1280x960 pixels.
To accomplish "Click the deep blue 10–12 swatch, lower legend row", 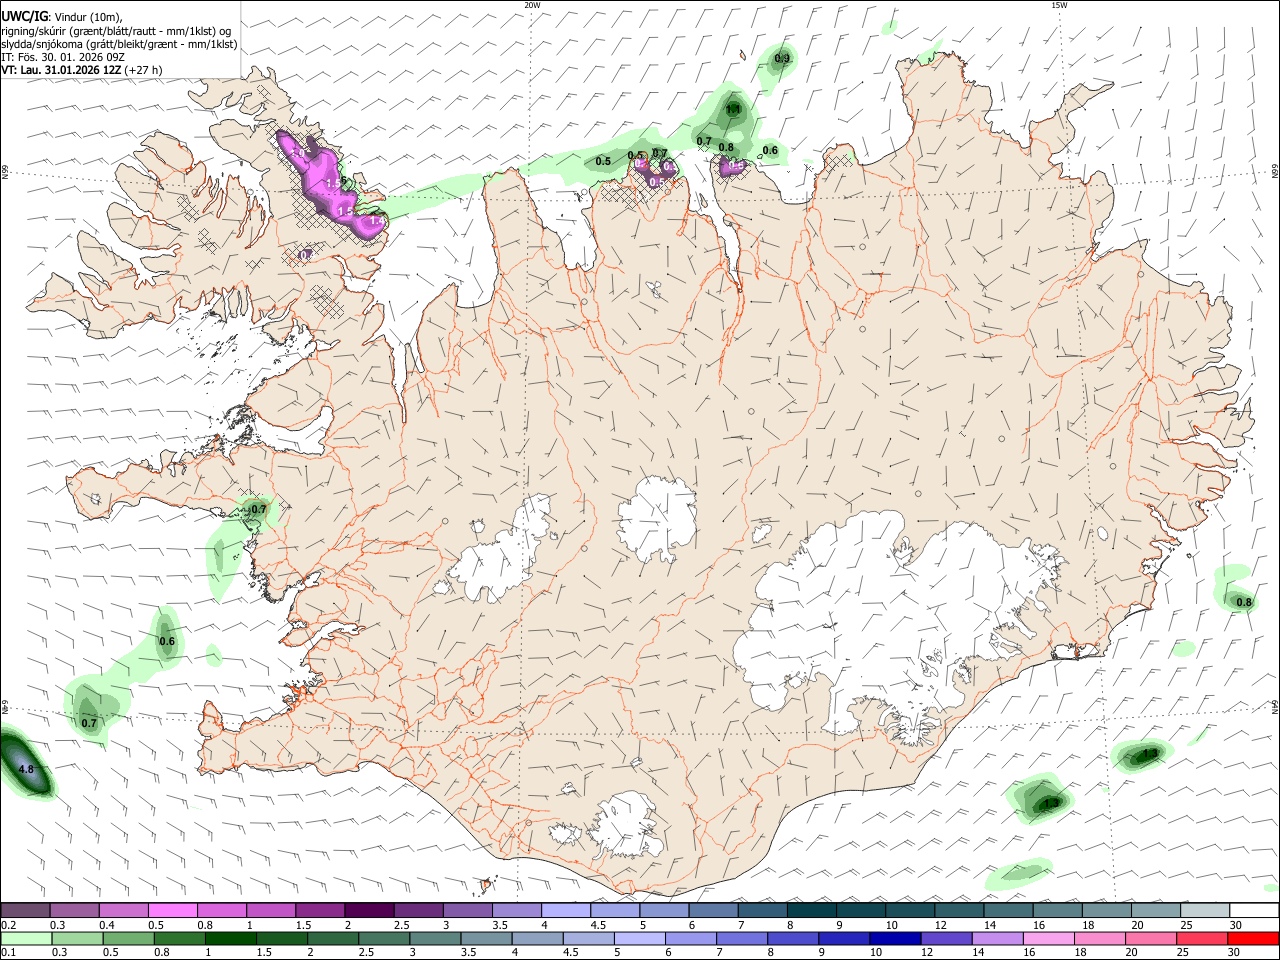I will point(895,938).
